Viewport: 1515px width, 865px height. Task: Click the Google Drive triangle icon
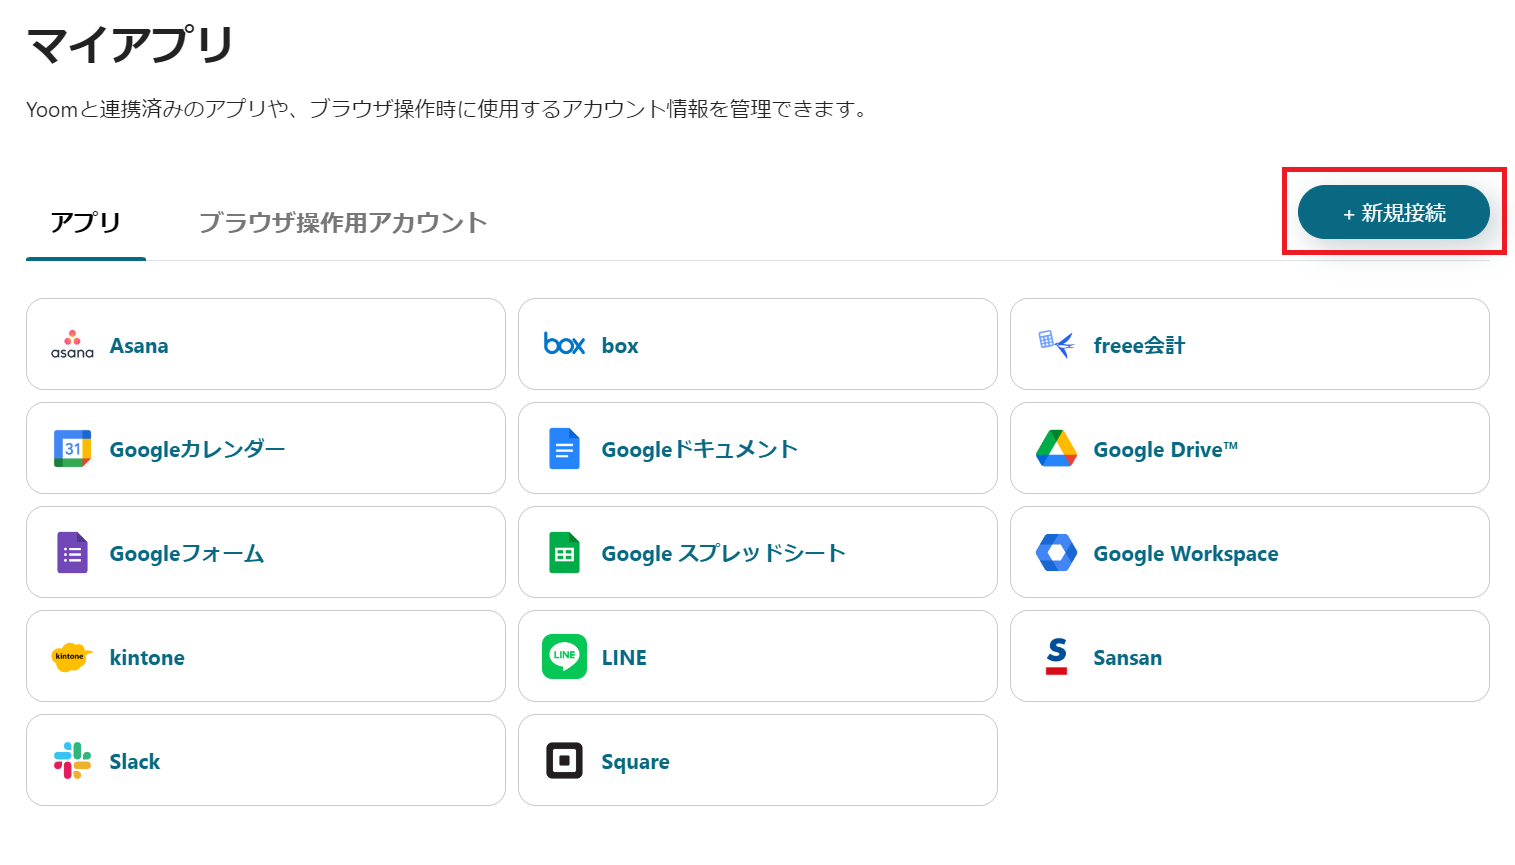pos(1056,449)
